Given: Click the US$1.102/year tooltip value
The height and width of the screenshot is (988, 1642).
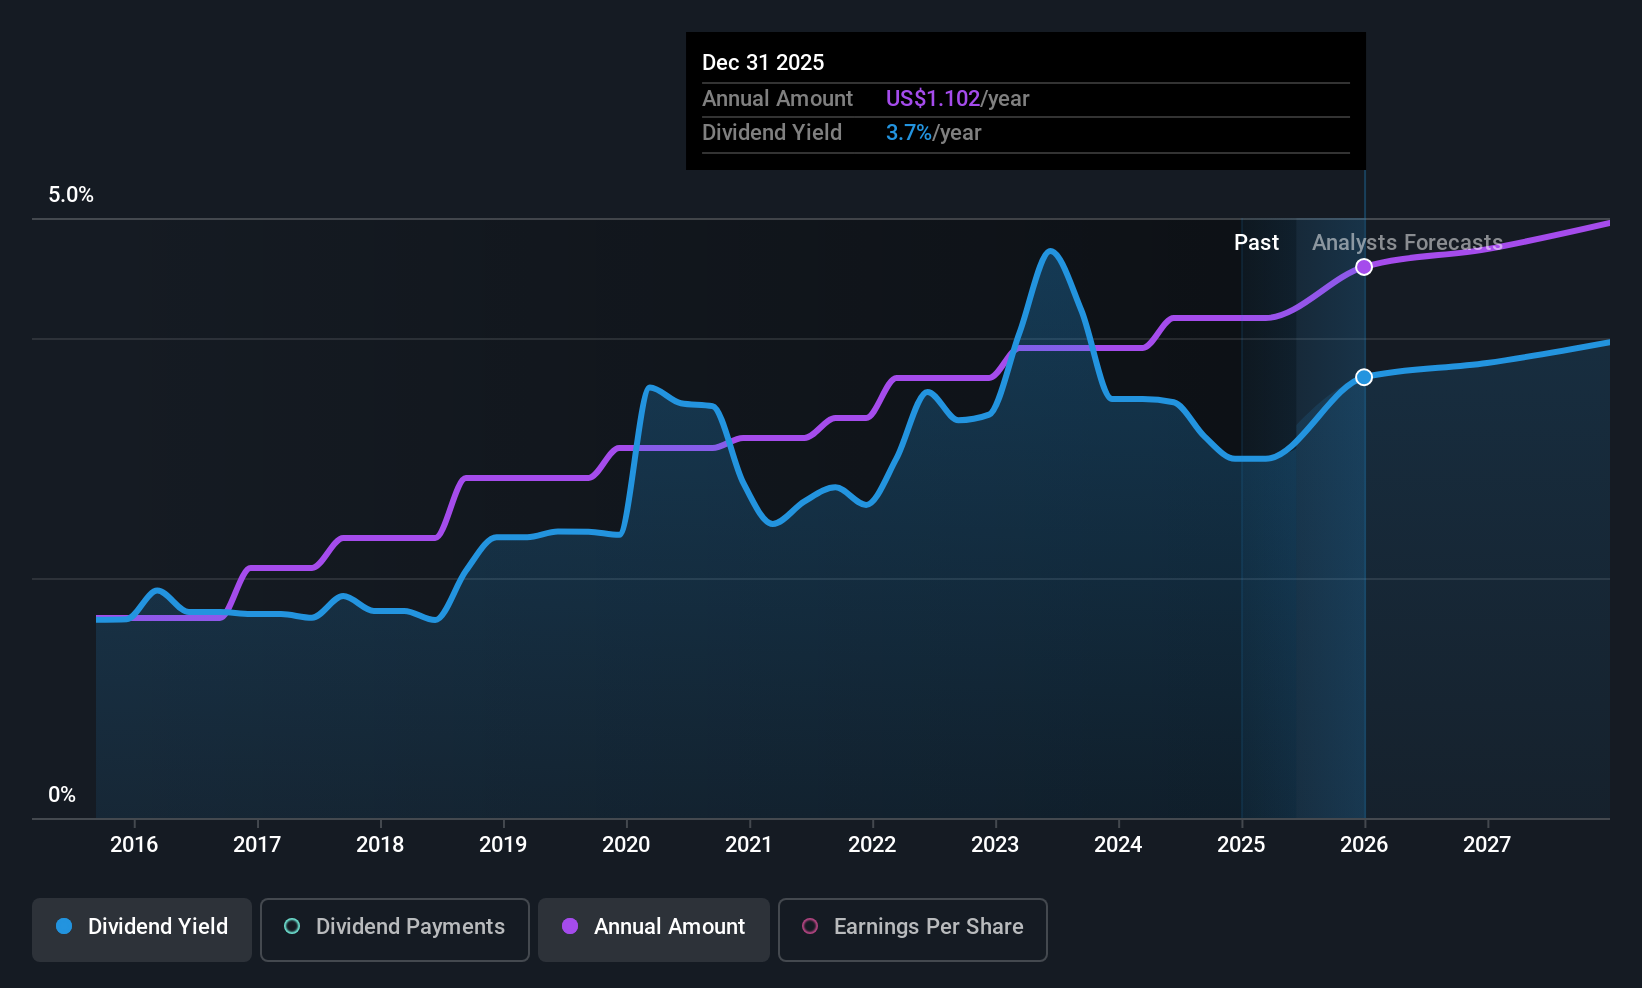Looking at the screenshot, I should [x=957, y=99].
